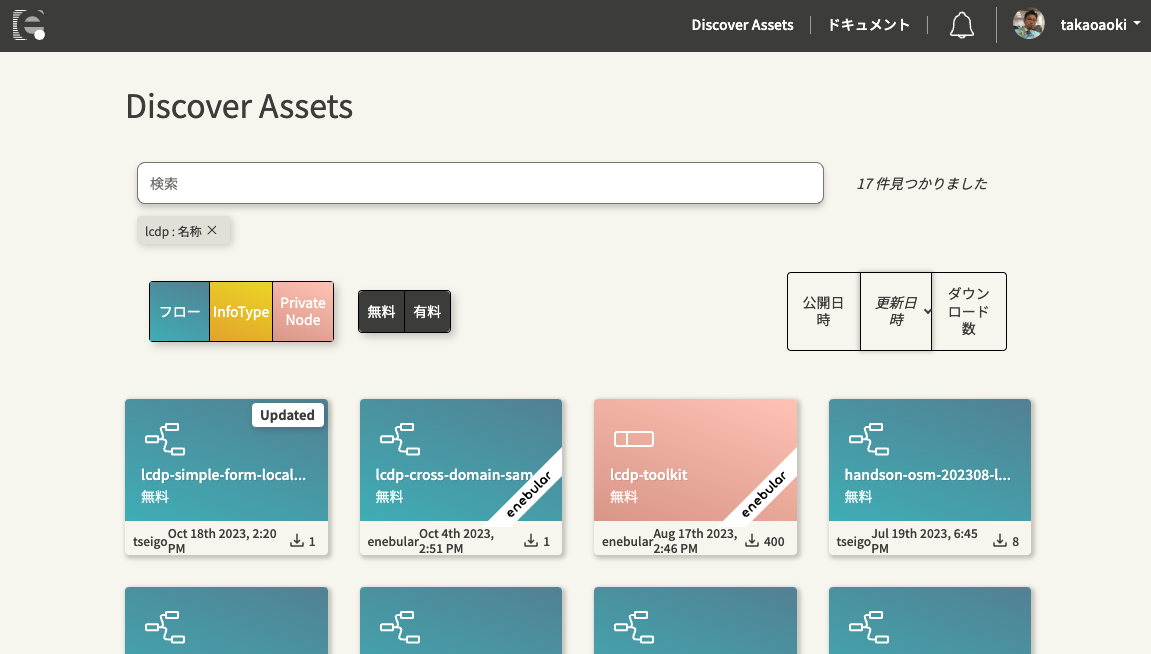
Task: Click the takaoaki user avatar
Action: (1028, 25)
